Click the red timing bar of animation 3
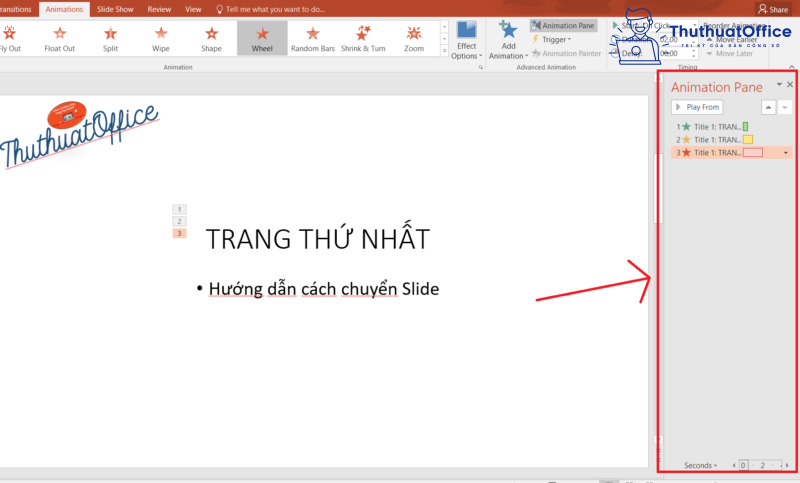This screenshot has height=483, width=800. pyautogui.click(x=753, y=152)
